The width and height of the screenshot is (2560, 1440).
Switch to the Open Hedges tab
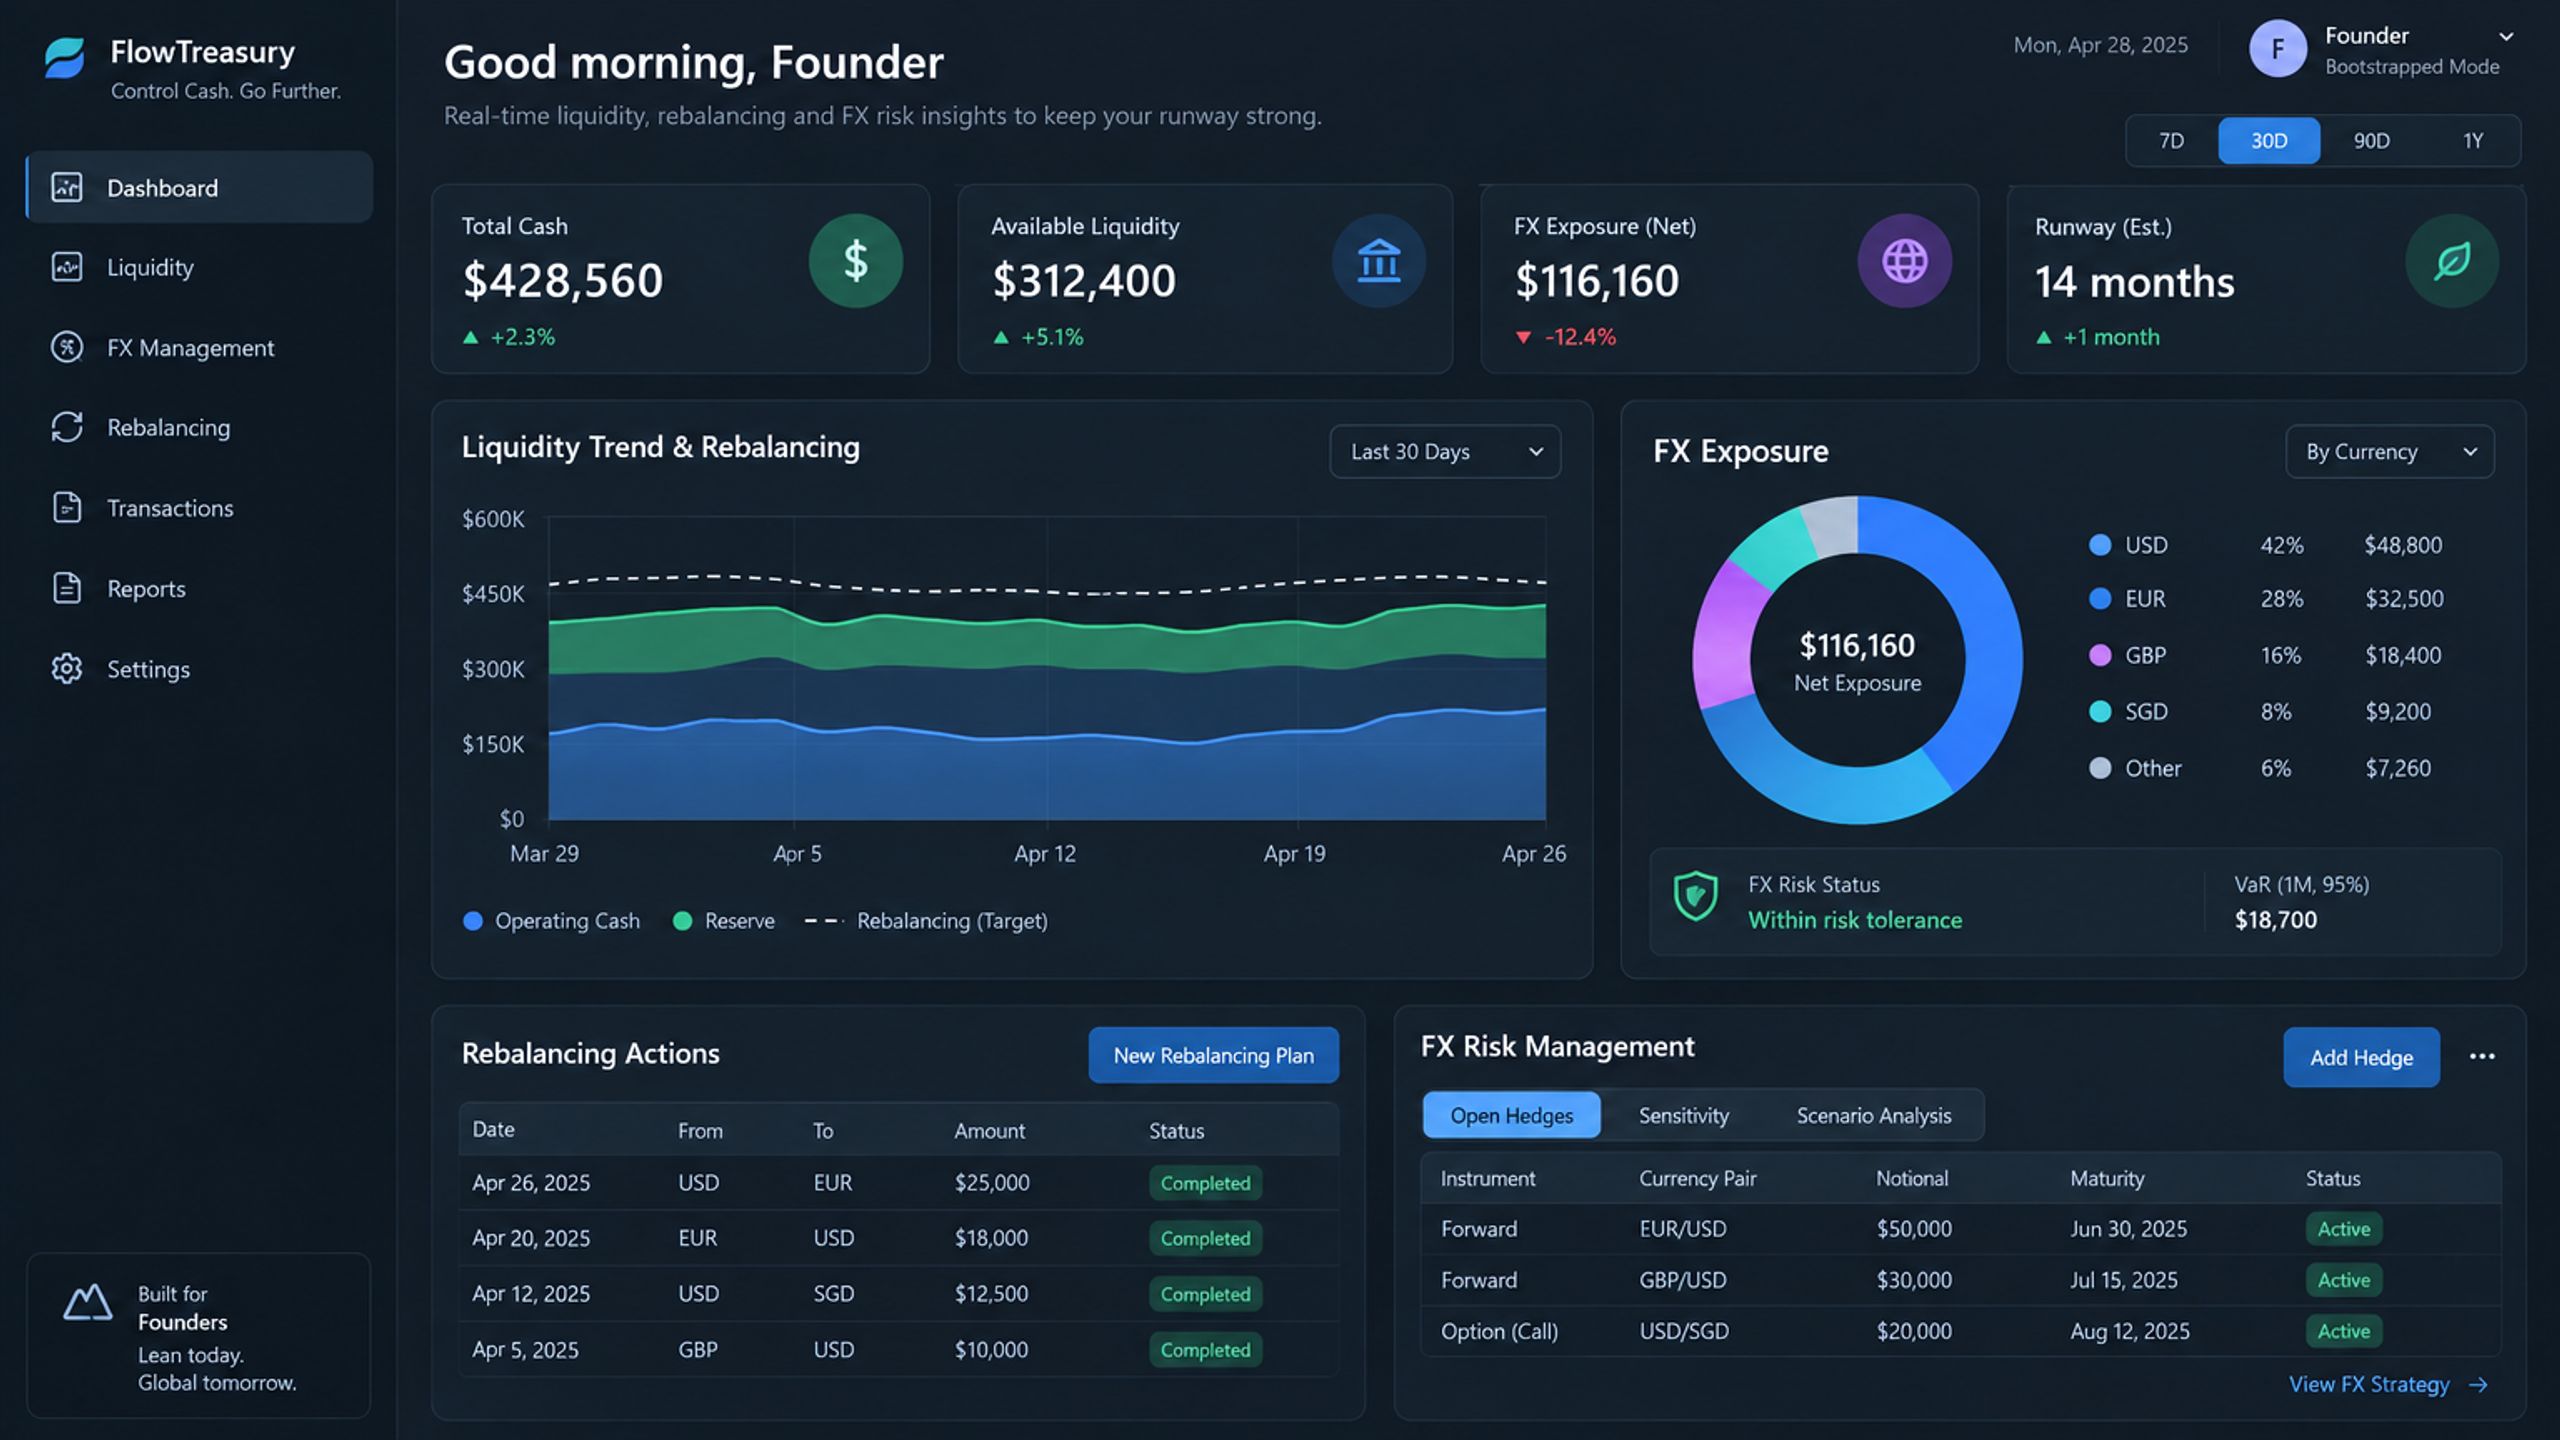click(1511, 1115)
